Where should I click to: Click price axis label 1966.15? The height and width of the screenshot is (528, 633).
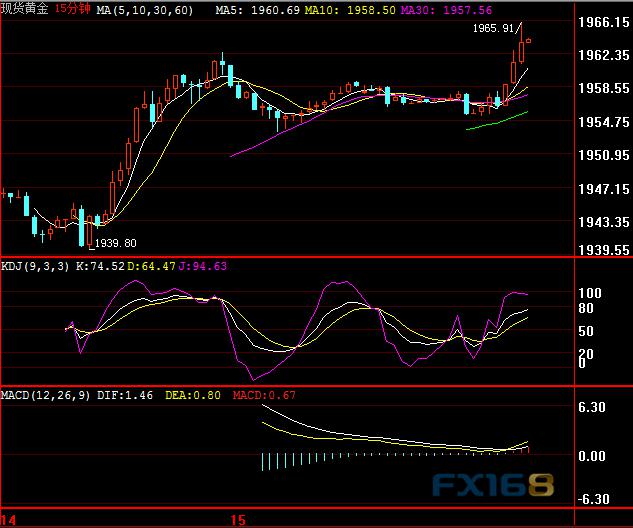click(x=604, y=23)
